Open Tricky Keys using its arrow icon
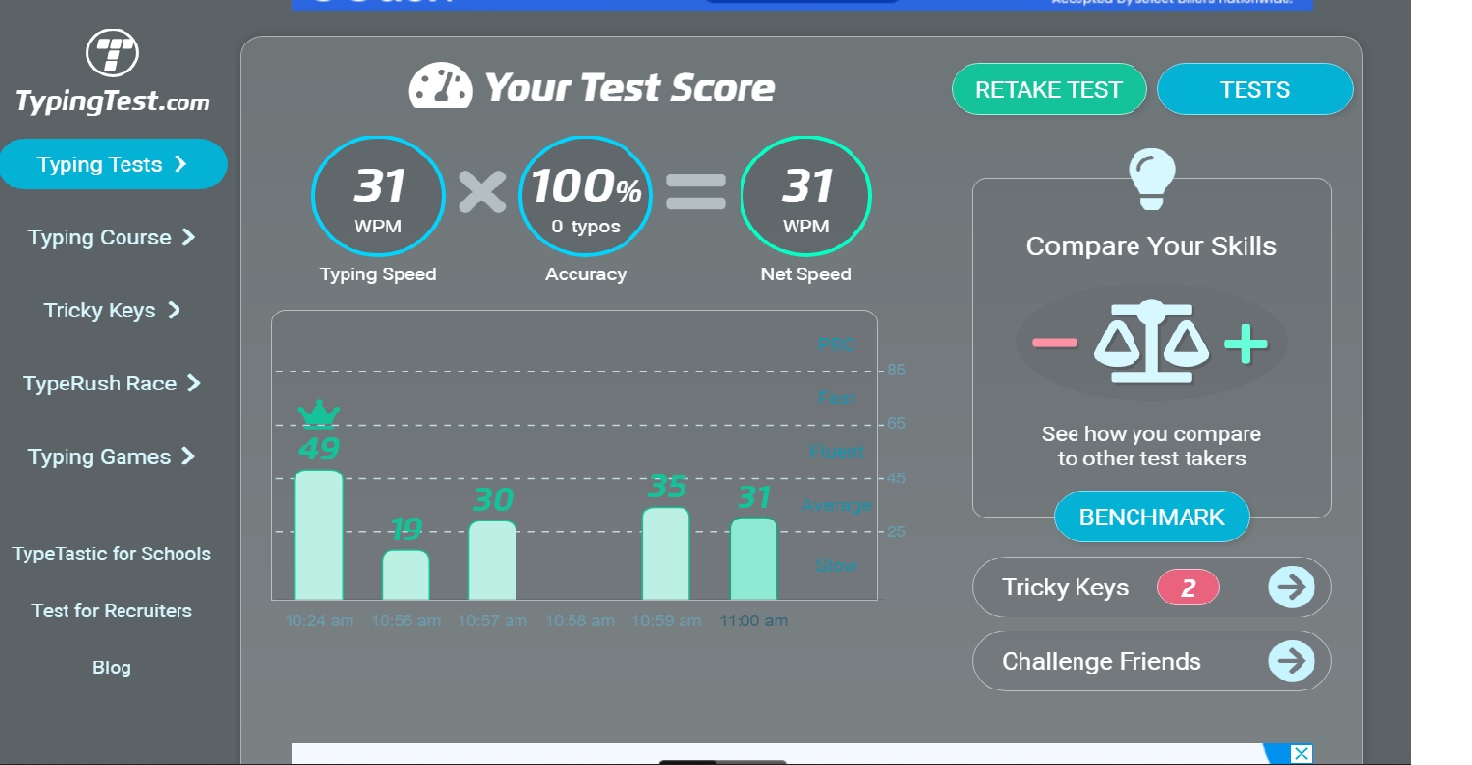The image size is (1472, 765). tap(1291, 588)
